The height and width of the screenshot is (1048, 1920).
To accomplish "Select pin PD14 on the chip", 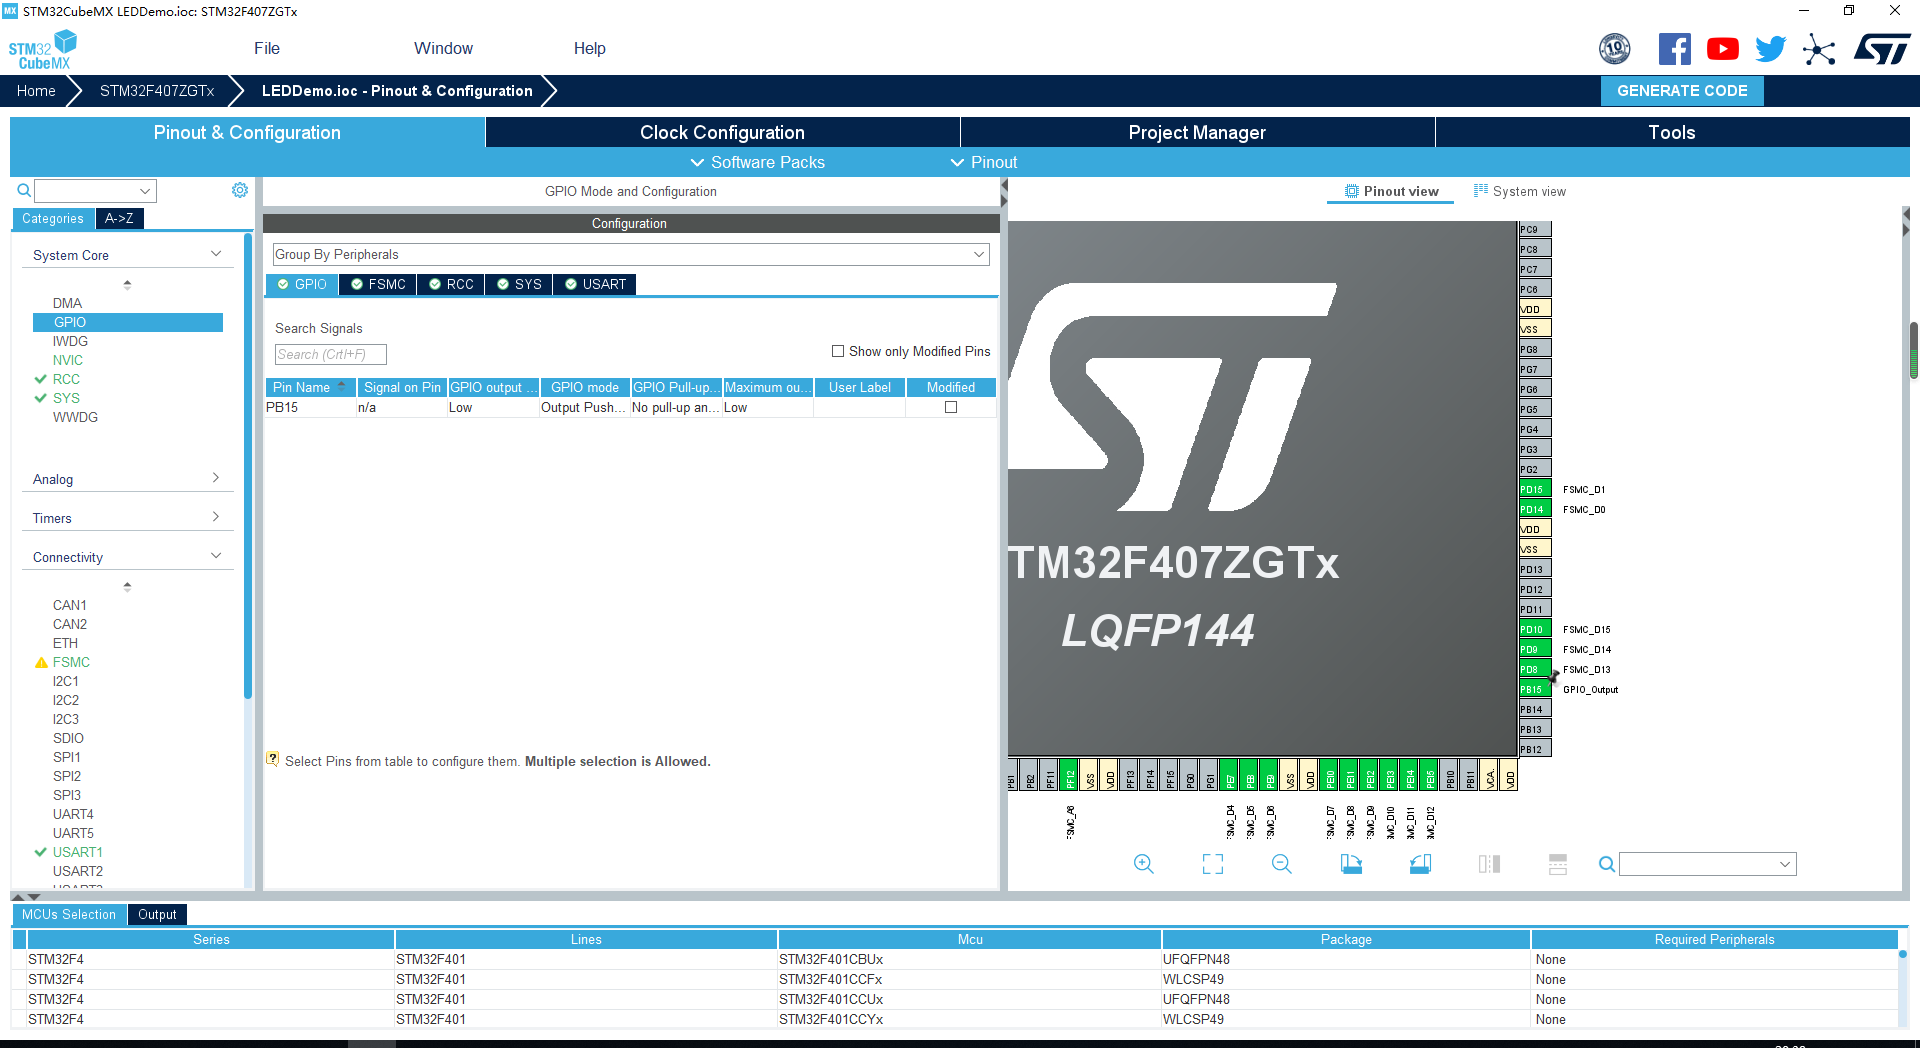I will 1534,509.
